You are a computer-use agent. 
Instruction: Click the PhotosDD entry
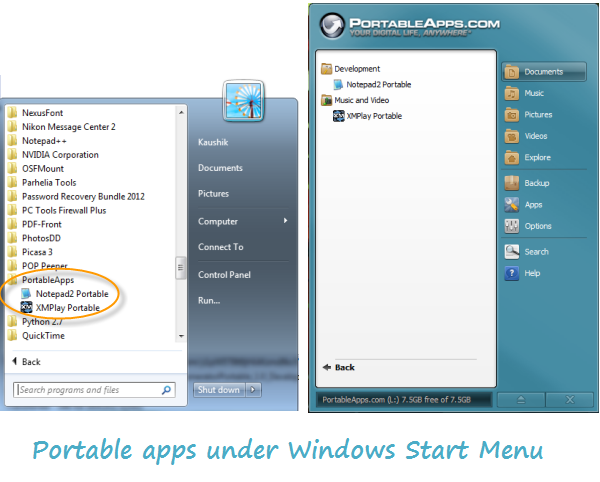coord(34,238)
